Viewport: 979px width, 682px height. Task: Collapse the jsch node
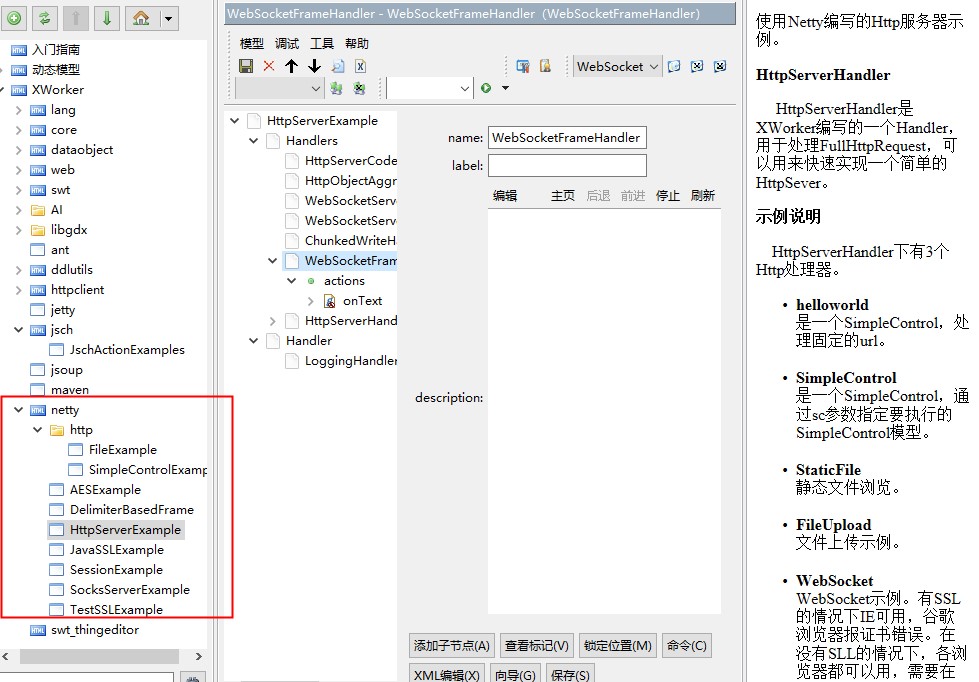18,330
